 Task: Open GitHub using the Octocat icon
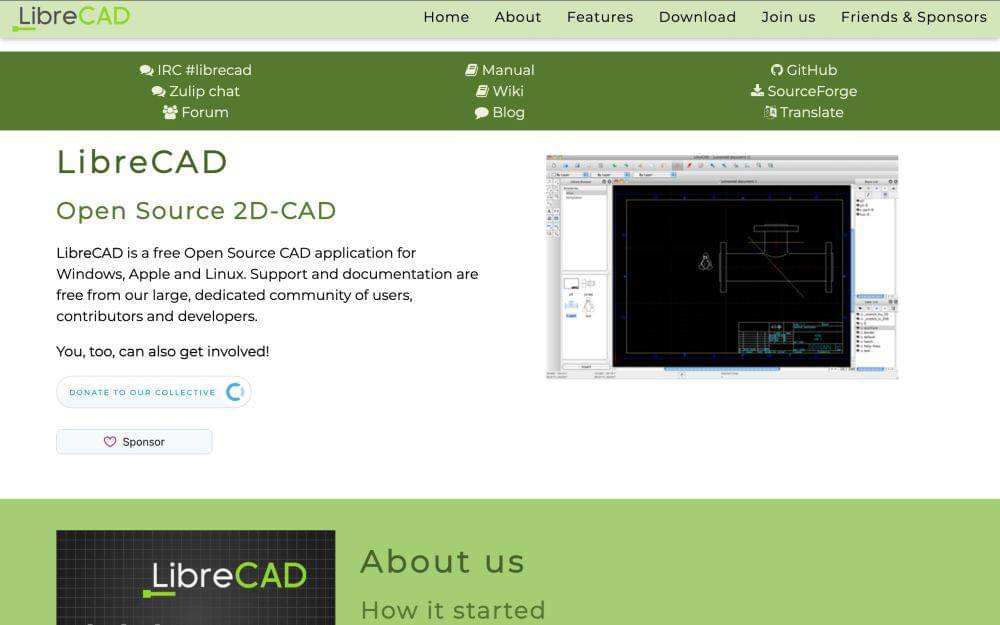coord(777,70)
